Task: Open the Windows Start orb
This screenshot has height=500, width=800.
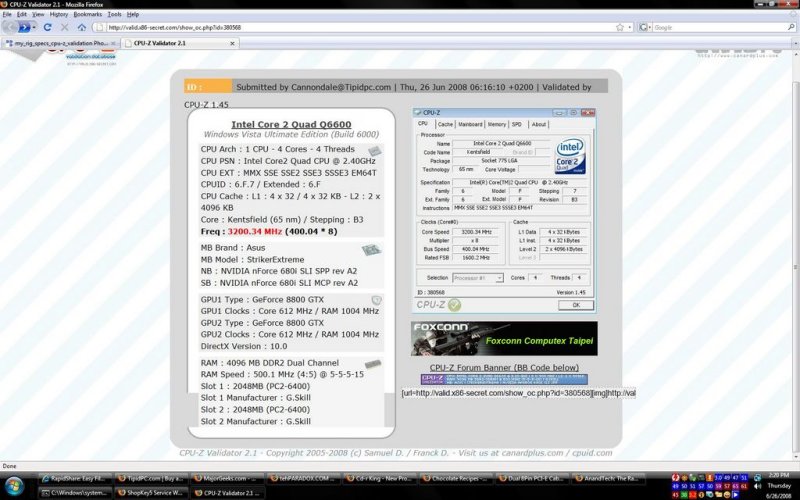Action: 14,485
